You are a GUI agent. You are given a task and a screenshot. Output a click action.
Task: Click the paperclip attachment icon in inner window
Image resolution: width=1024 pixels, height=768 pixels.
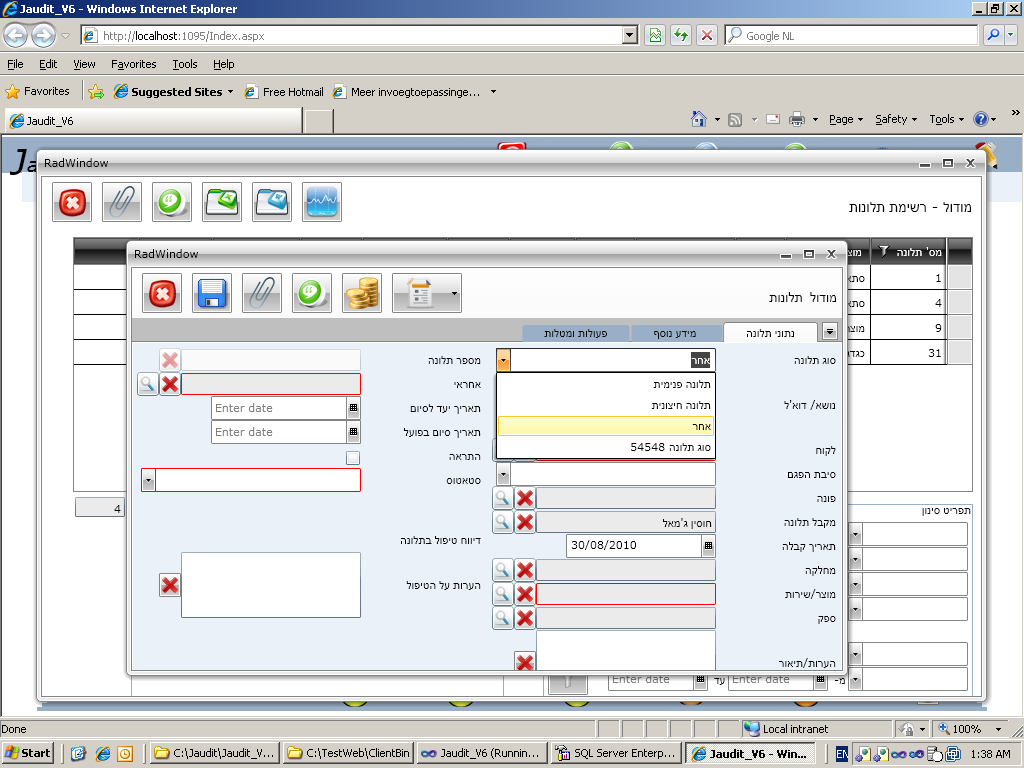pos(262,293)
